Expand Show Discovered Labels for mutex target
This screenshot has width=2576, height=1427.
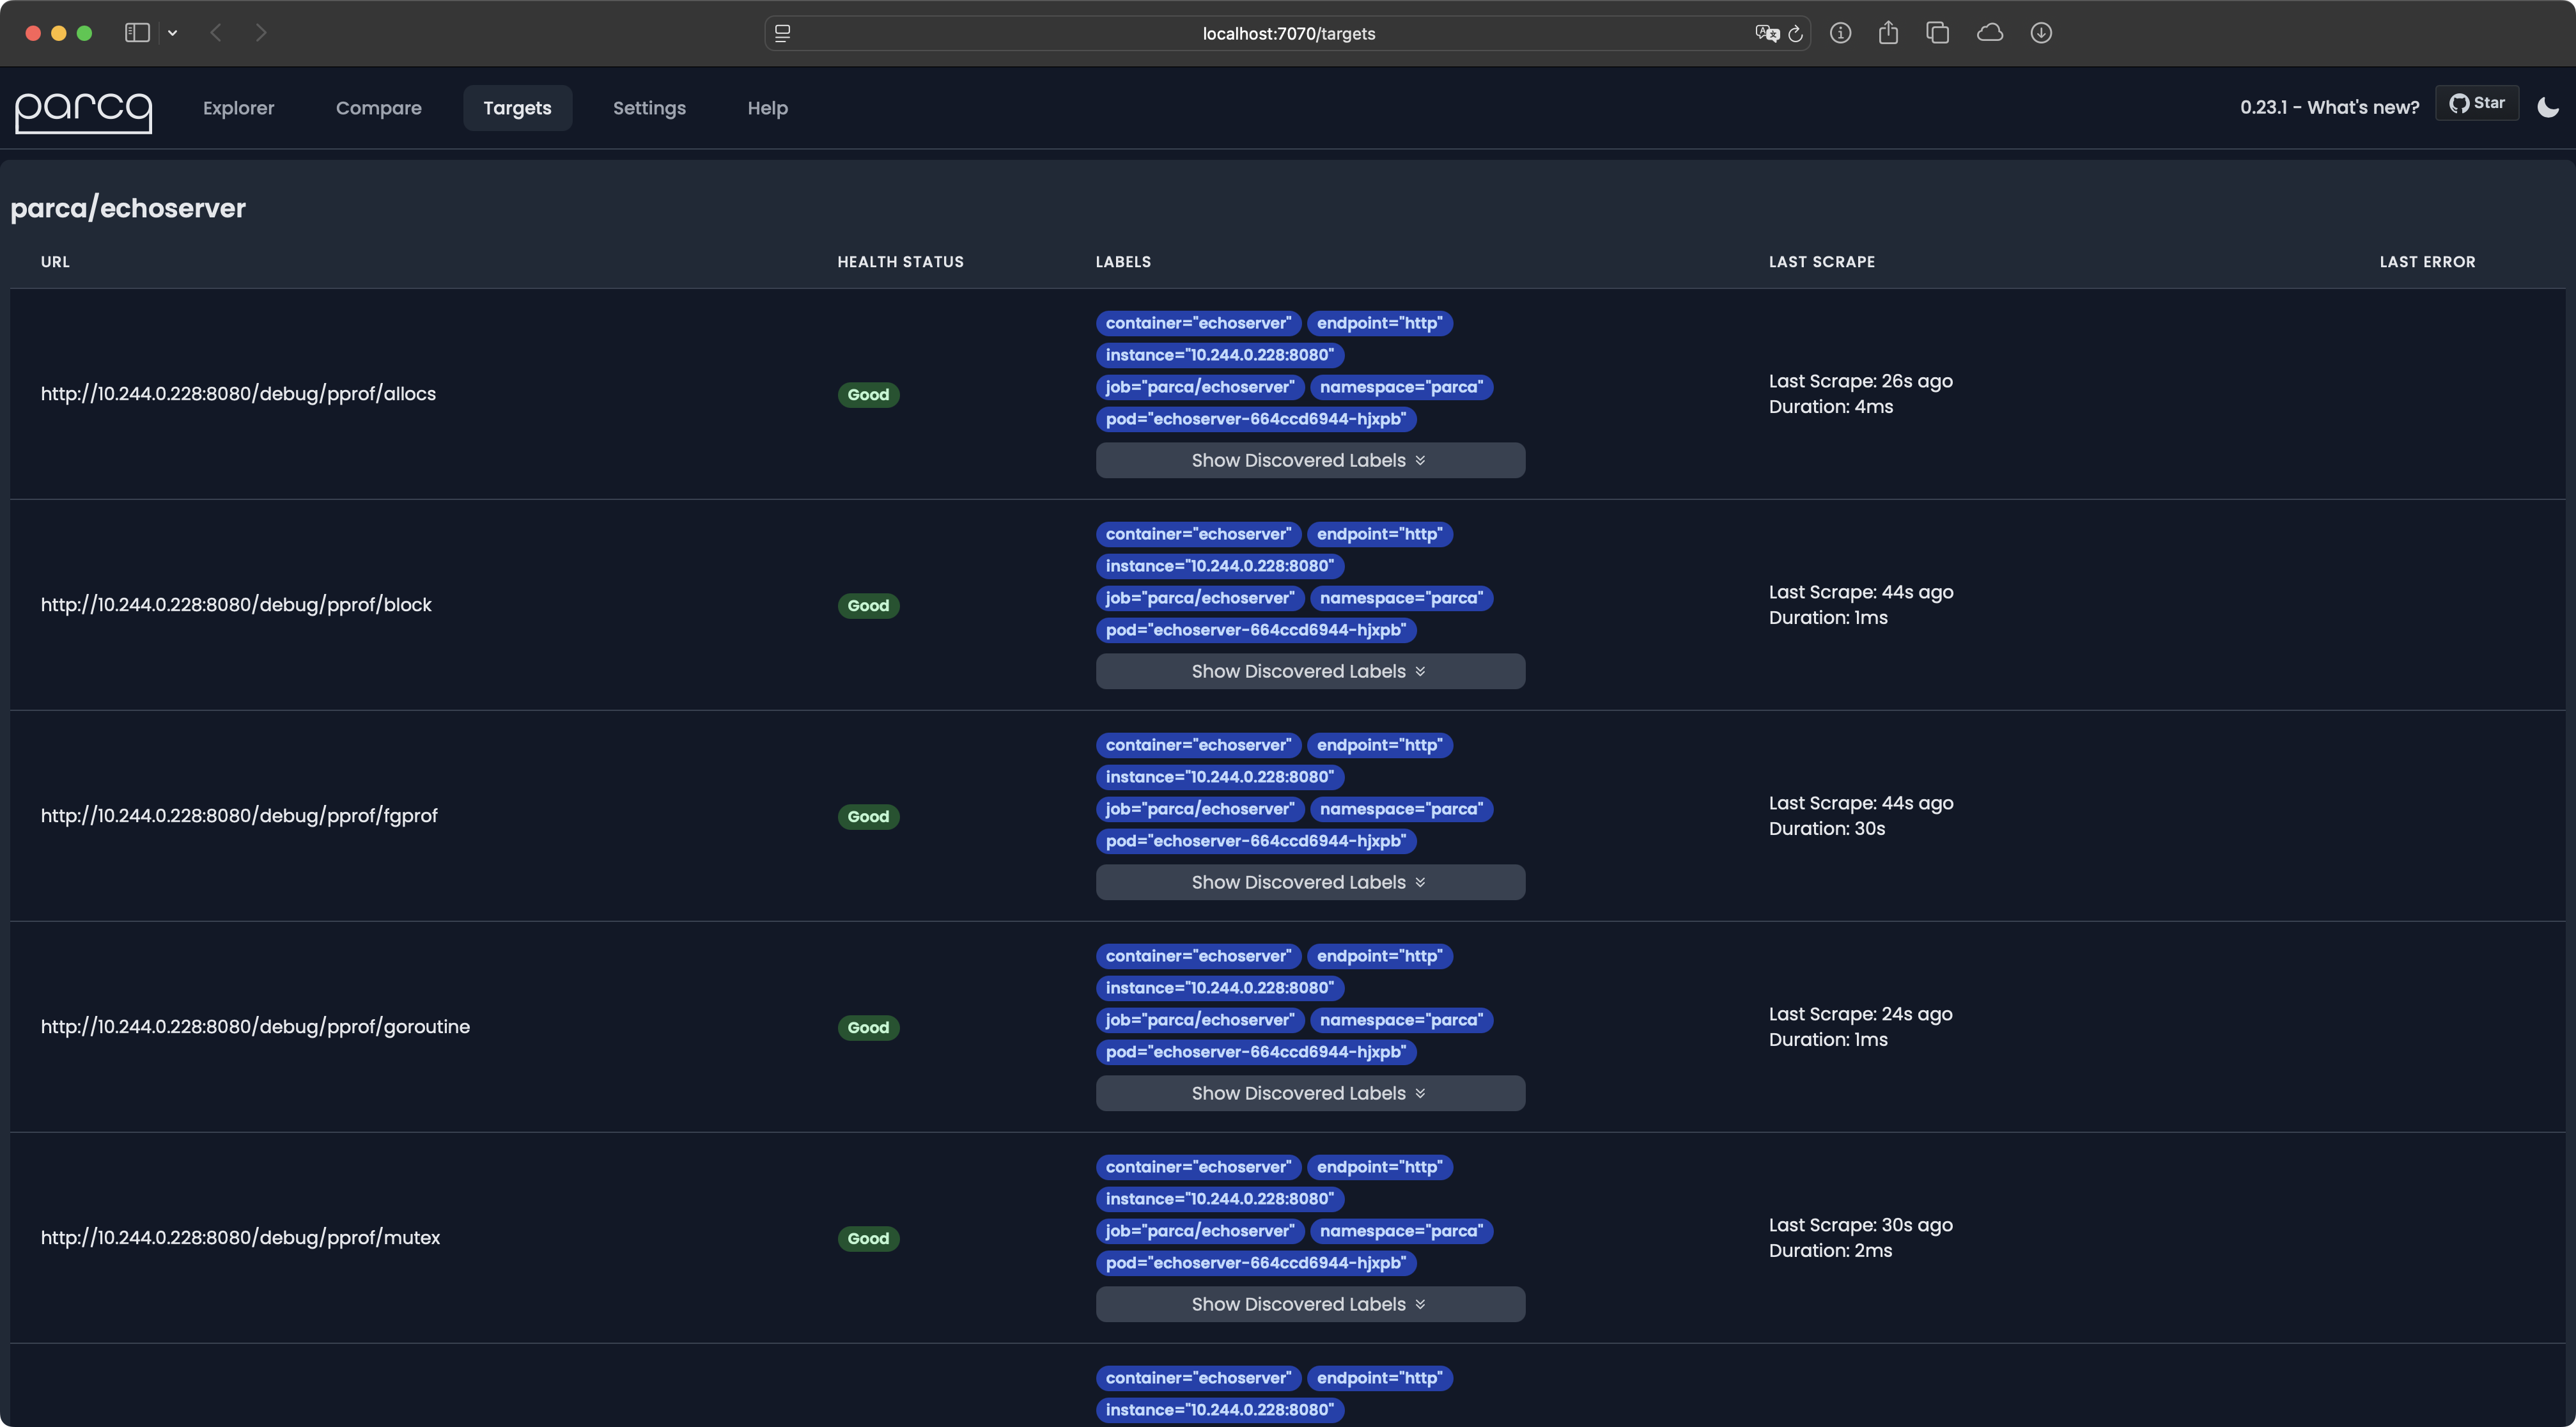click(x=1310, y=1304)
